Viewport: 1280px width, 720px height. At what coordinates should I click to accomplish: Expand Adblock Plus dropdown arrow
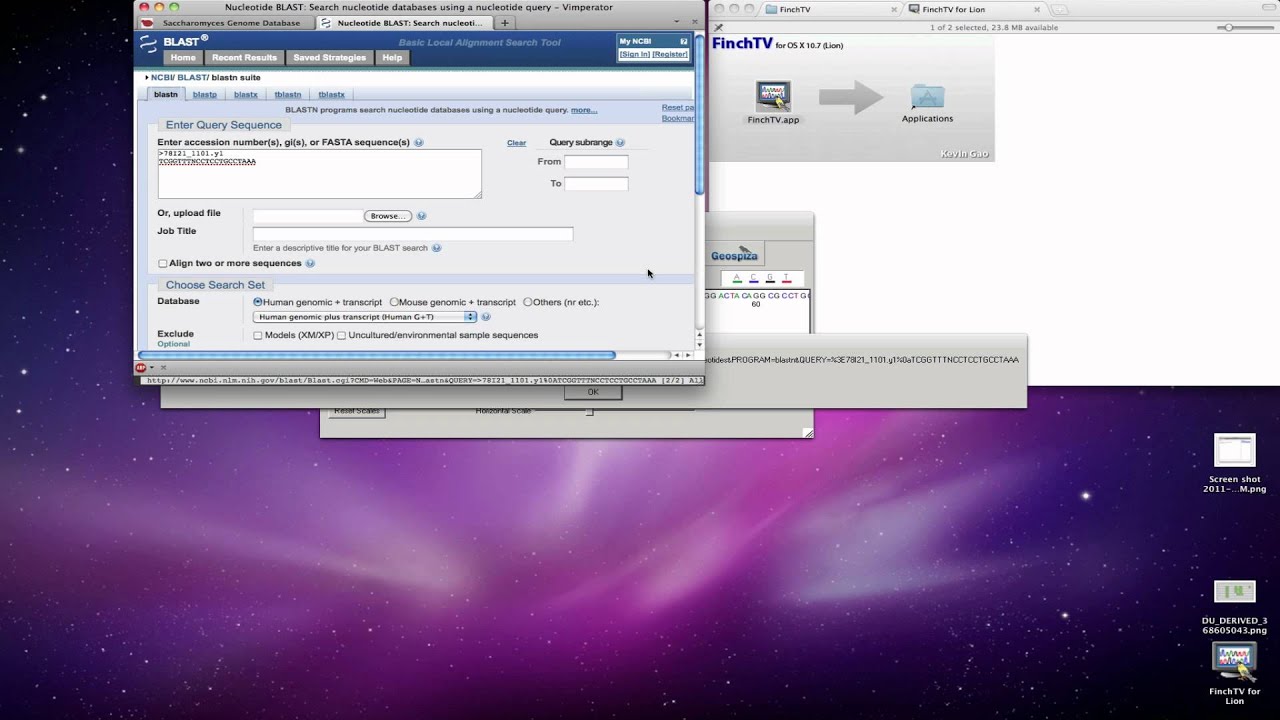(152, 368)
